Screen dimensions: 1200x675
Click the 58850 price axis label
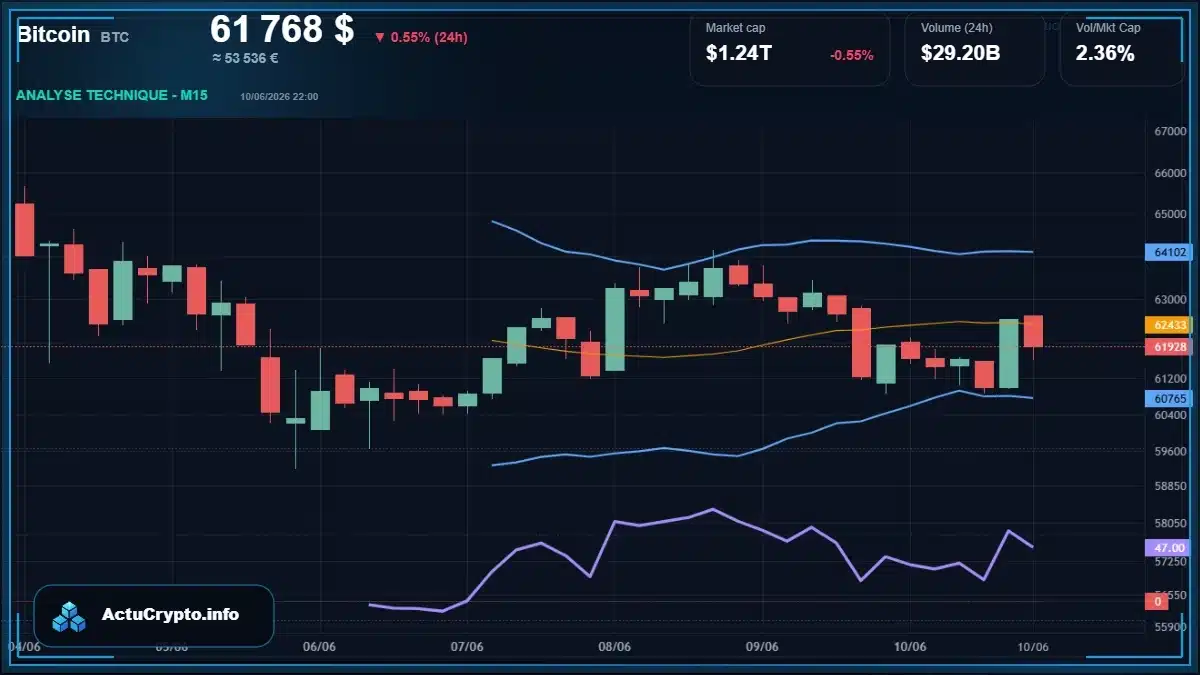(x=1169, y=486)
